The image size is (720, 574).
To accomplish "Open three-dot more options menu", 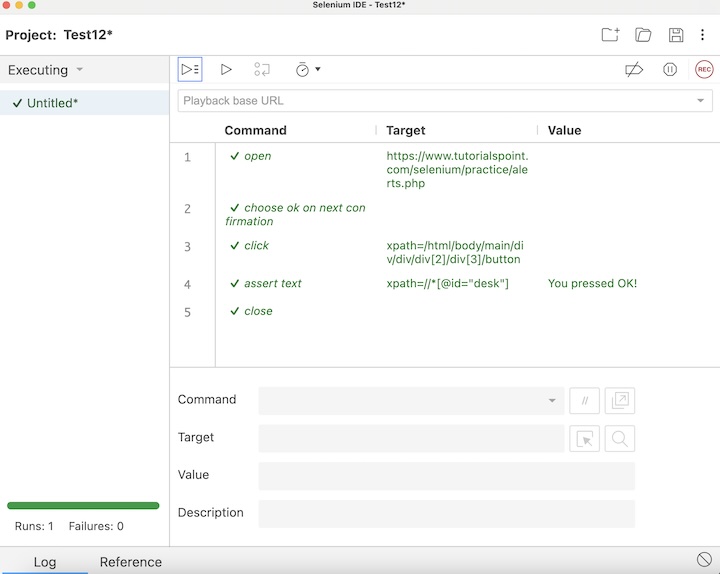I will coord(702,35).
